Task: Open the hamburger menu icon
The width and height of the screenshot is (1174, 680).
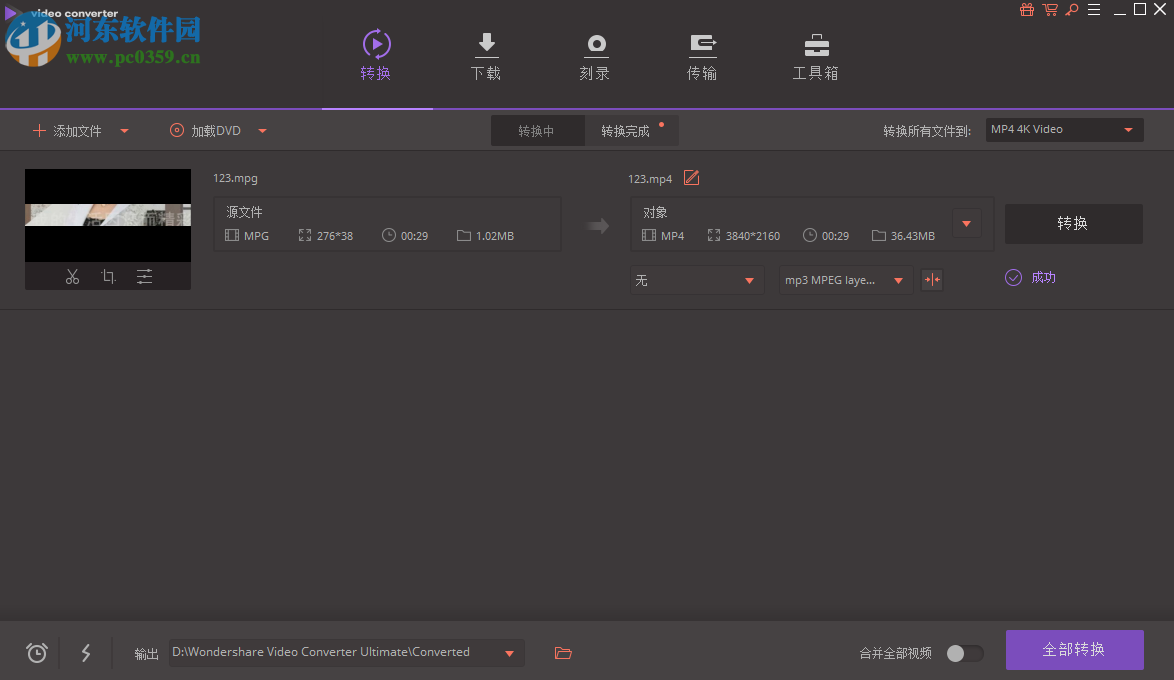Action: tap(1094, 10)
